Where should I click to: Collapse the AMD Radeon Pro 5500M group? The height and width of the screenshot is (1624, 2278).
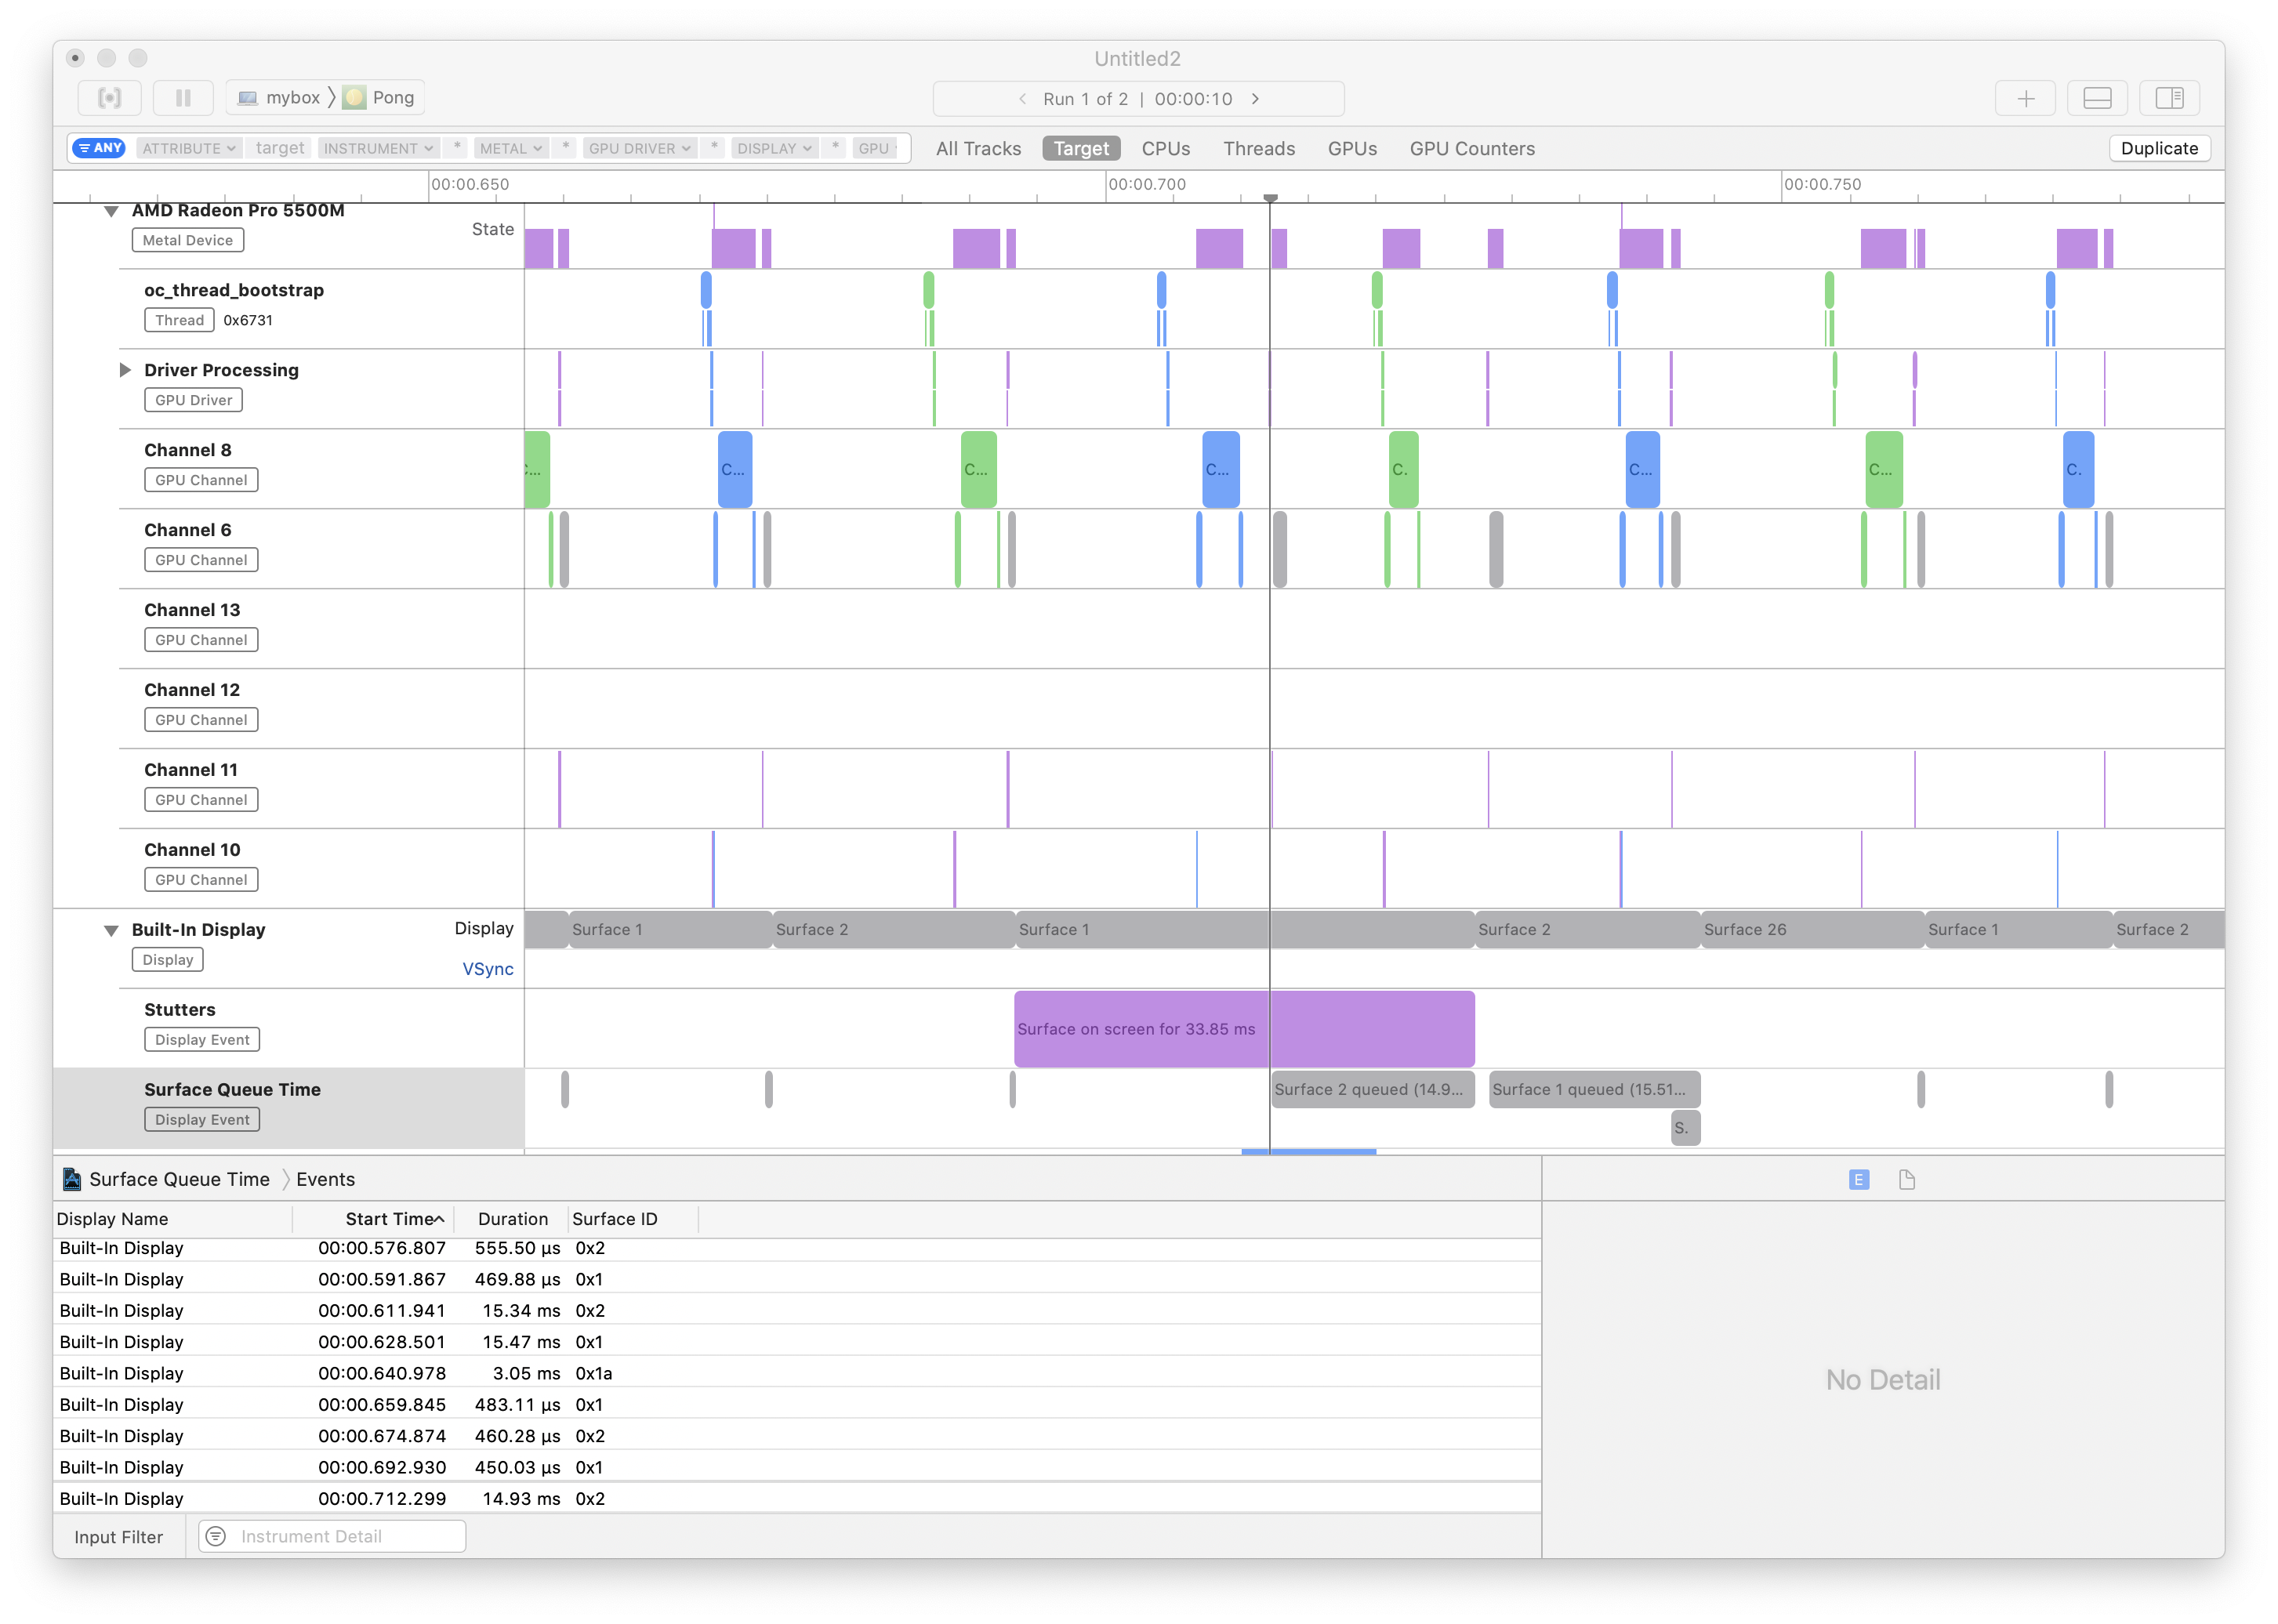click(x=111, y=211)
